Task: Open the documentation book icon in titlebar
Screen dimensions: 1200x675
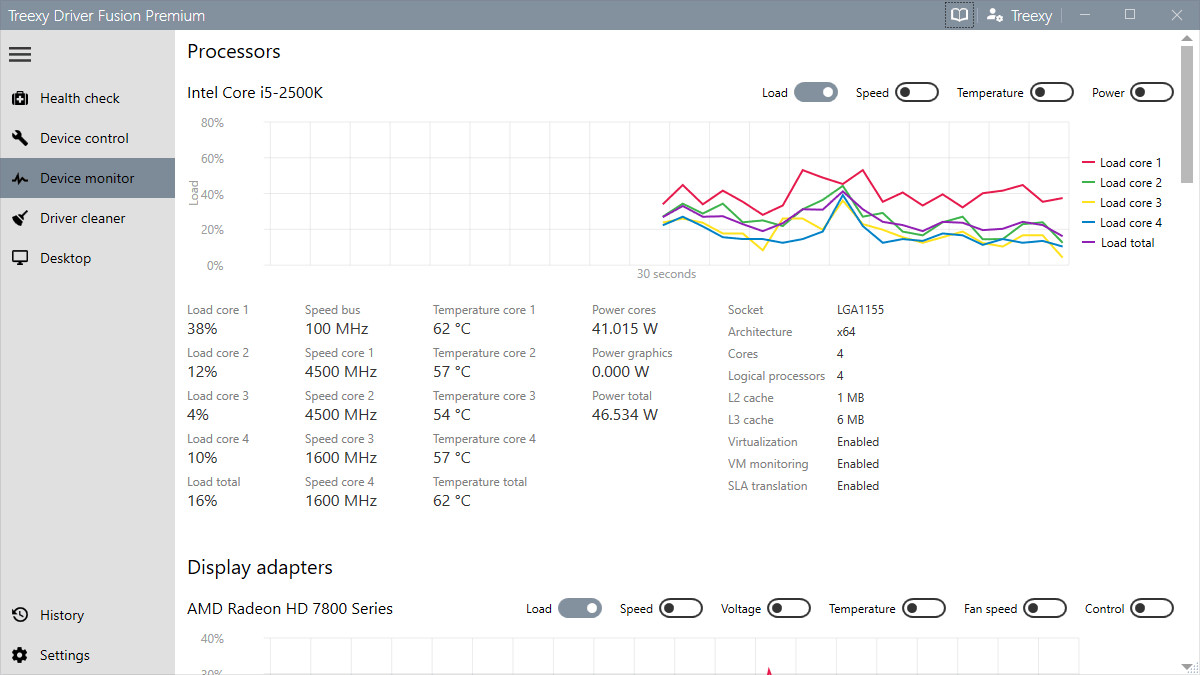Action: [x=958, y=14]
